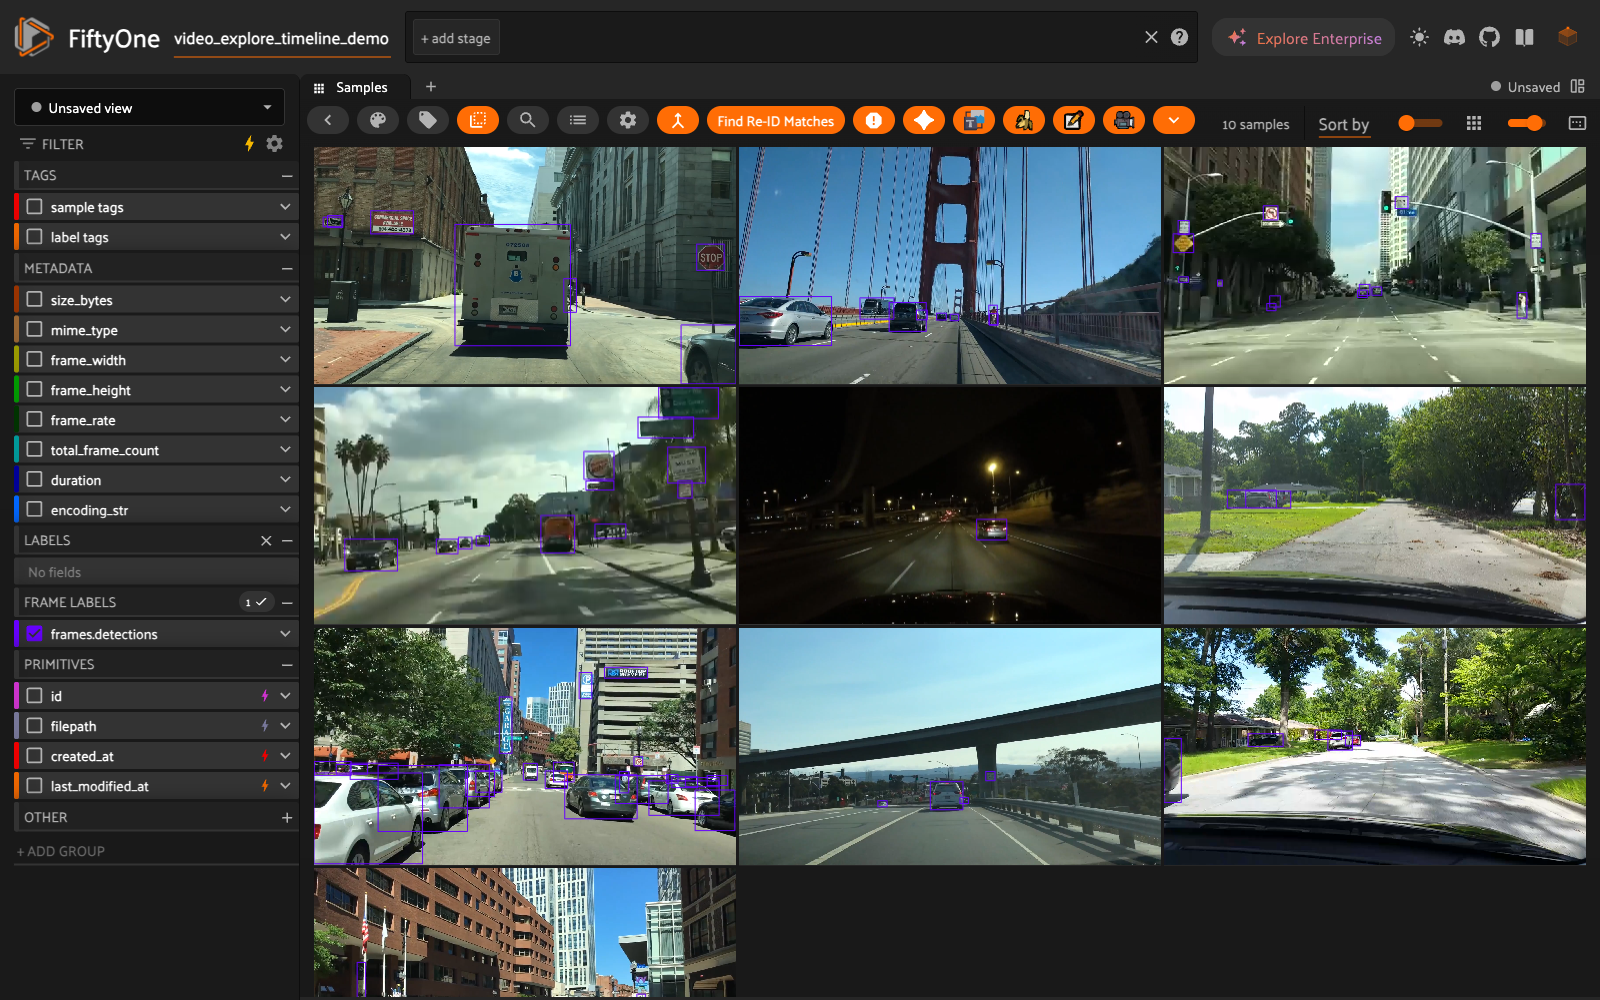Open the GitHub icon link
Viewport: 1600px width, 1000px height.
[x=1490, y=37]
